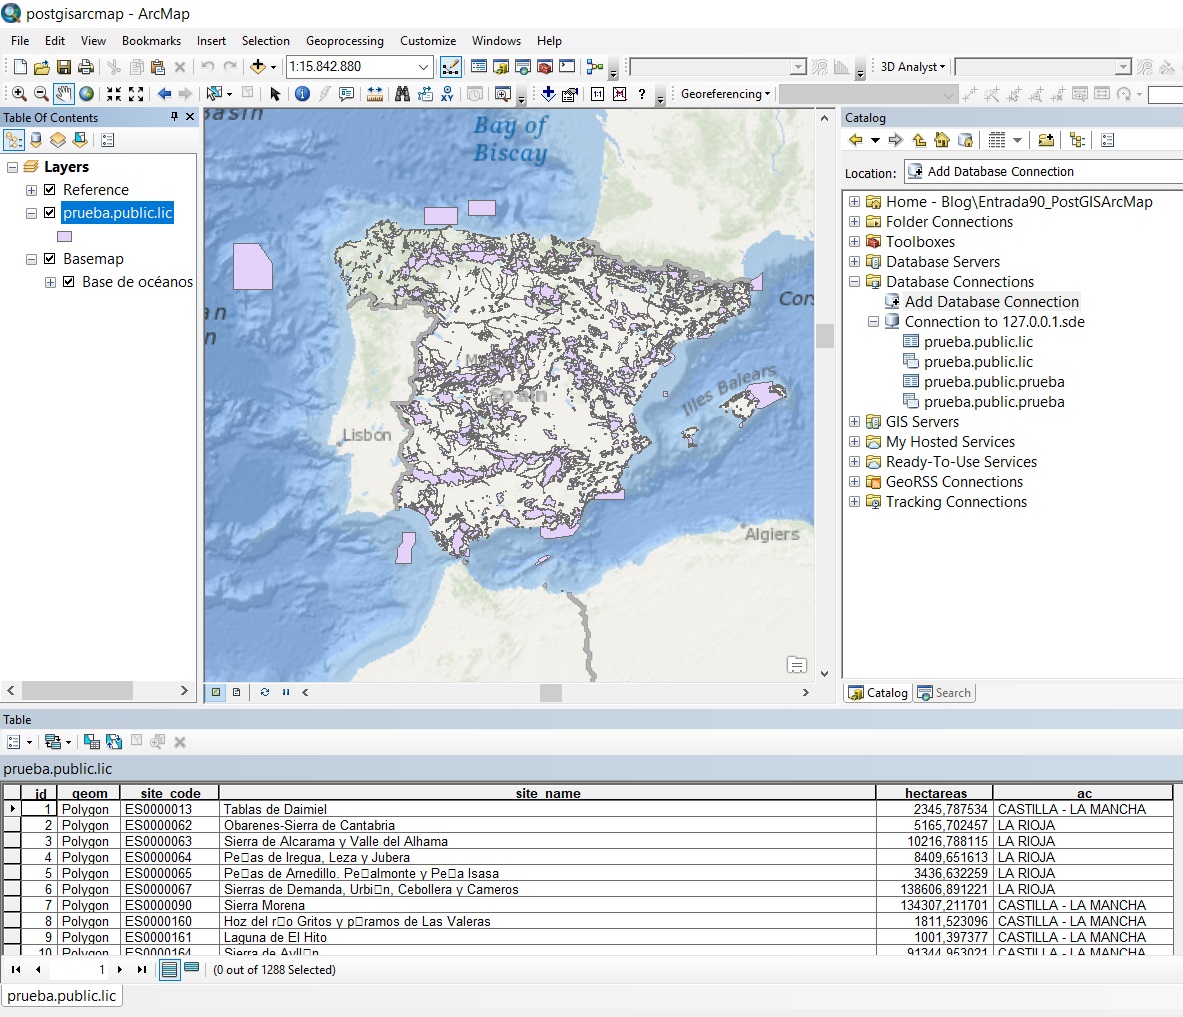This screenshot has width=1183, height=1017.
Task: Activate the Identify tool
Action: [303, 94]
